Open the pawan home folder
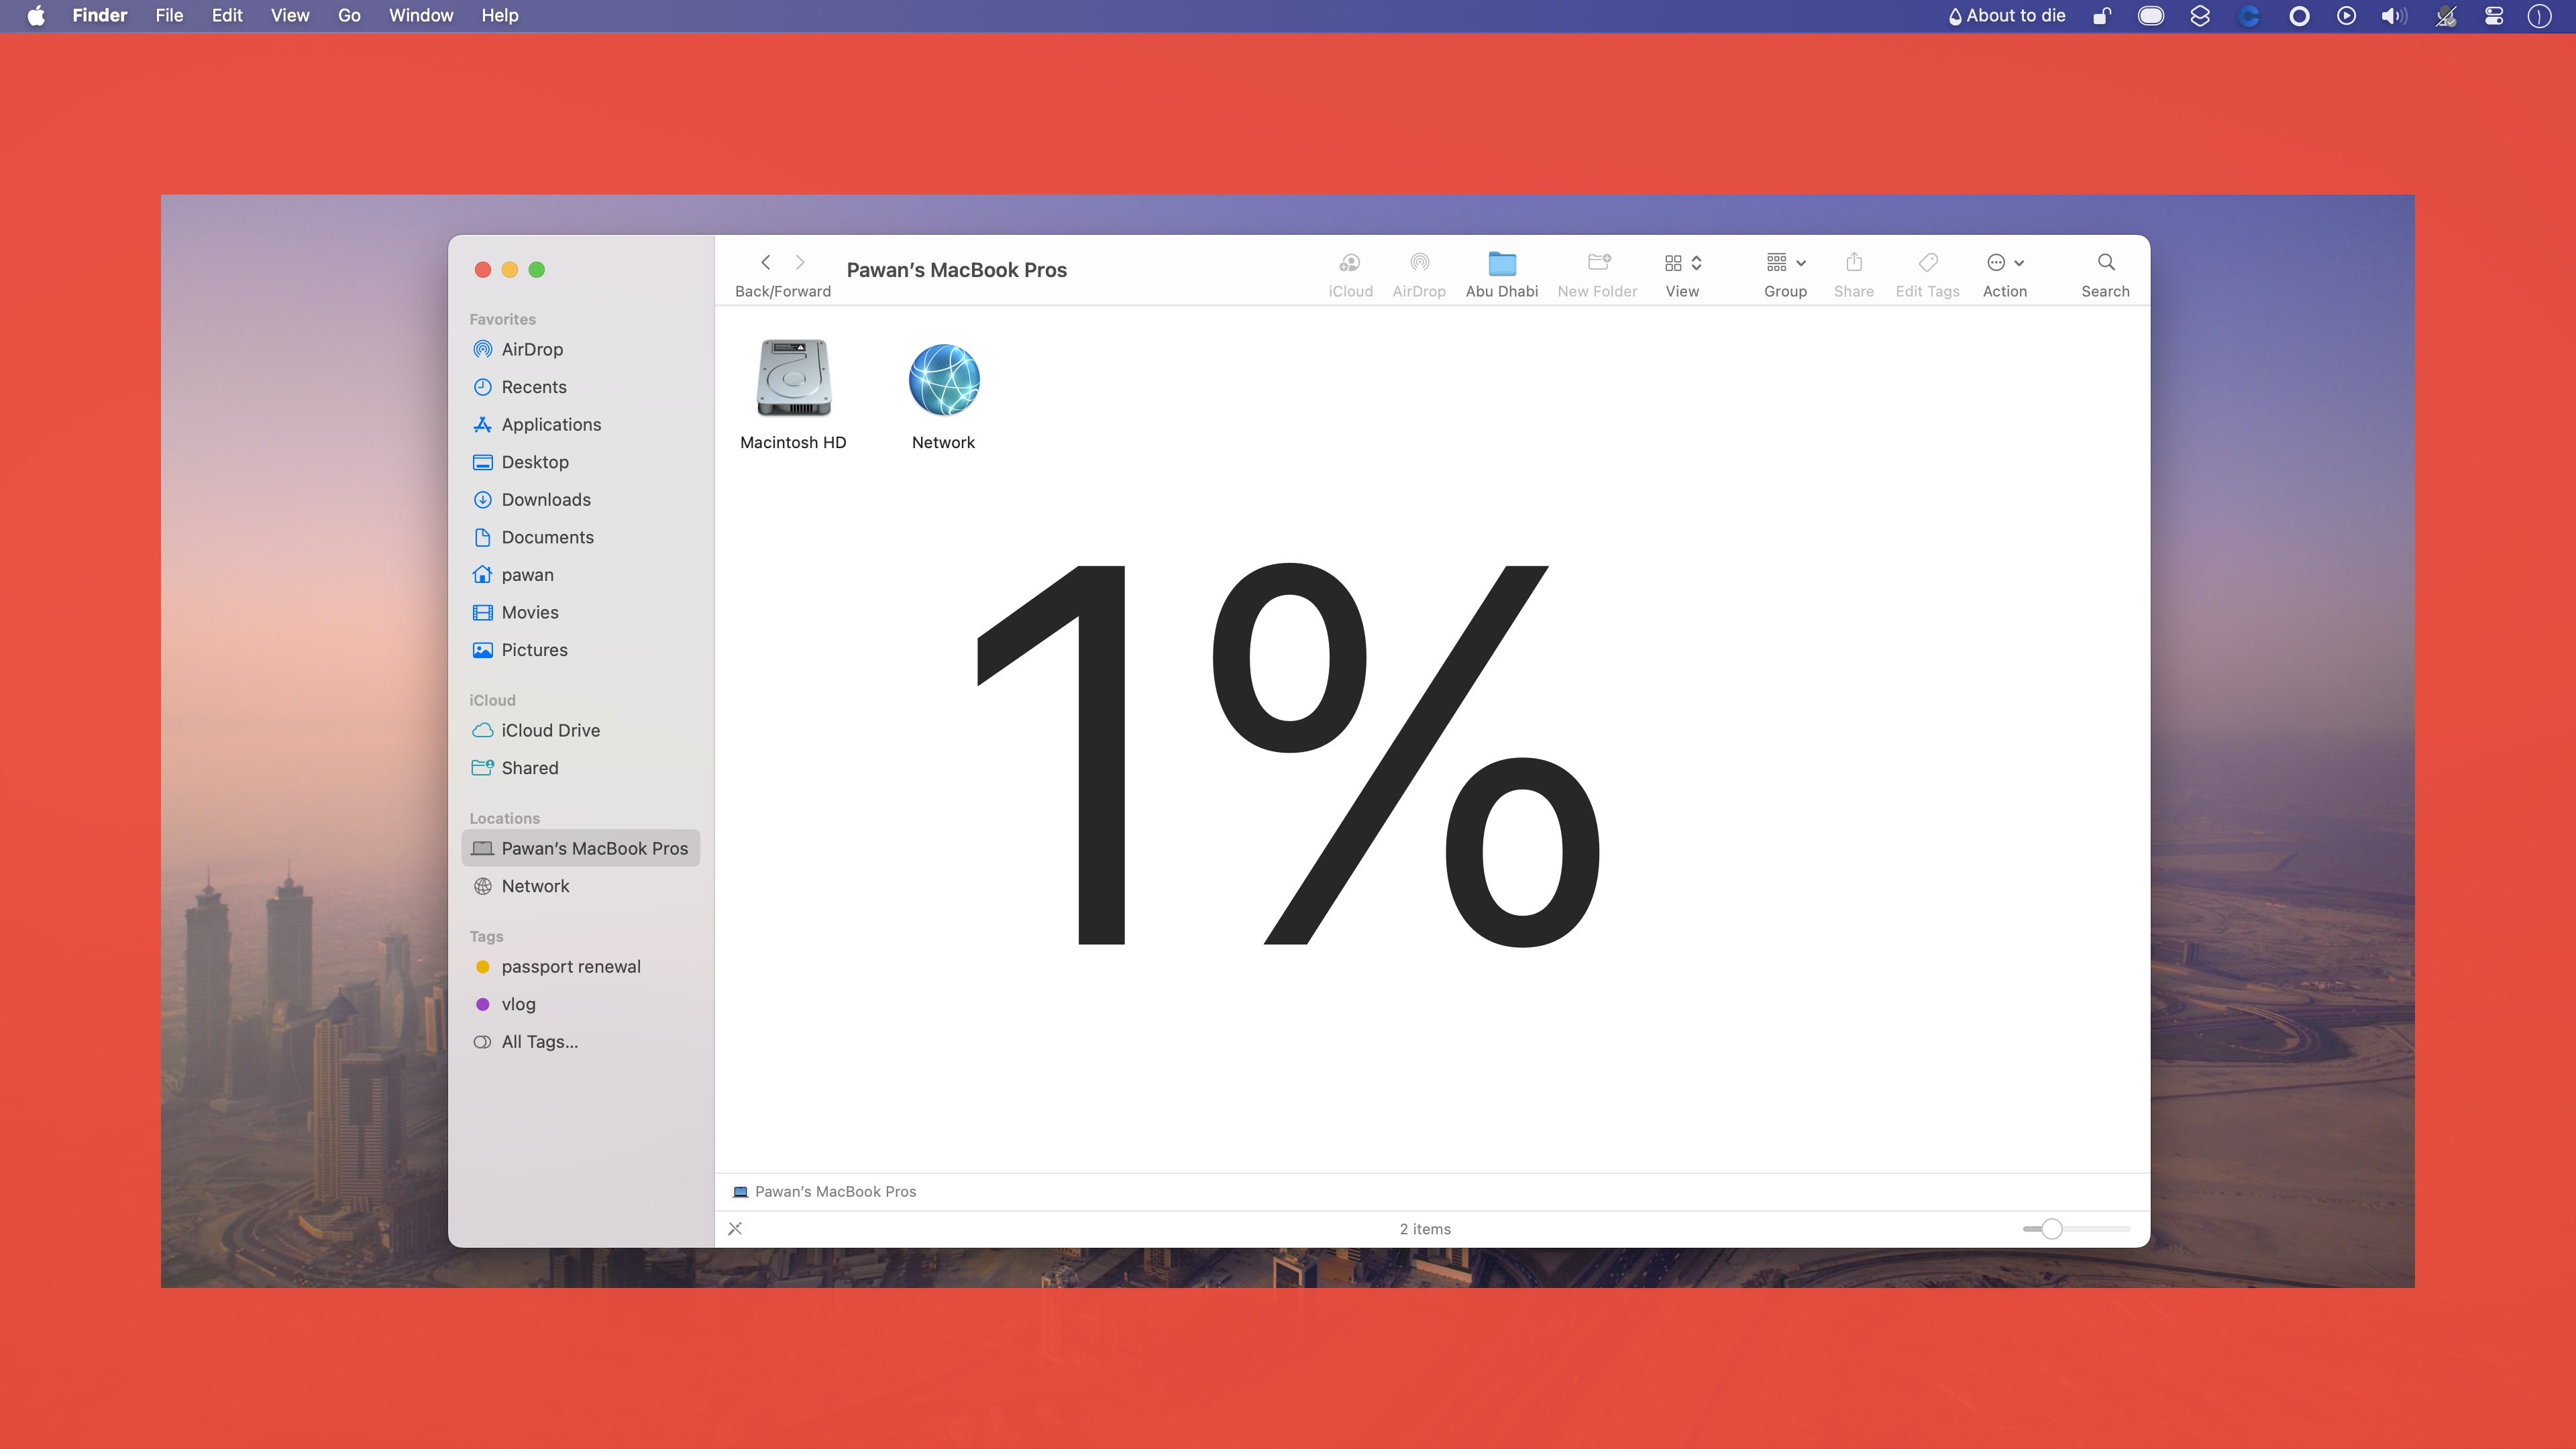2576x1449 pixels. (x=580, y=574)
